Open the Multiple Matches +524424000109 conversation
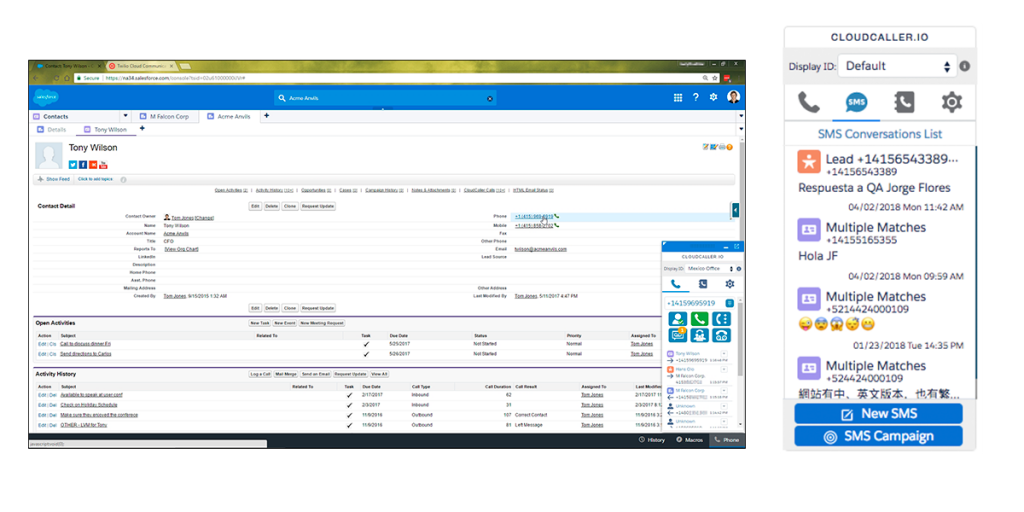1024x512 pixels. click(x=880, y=378)
